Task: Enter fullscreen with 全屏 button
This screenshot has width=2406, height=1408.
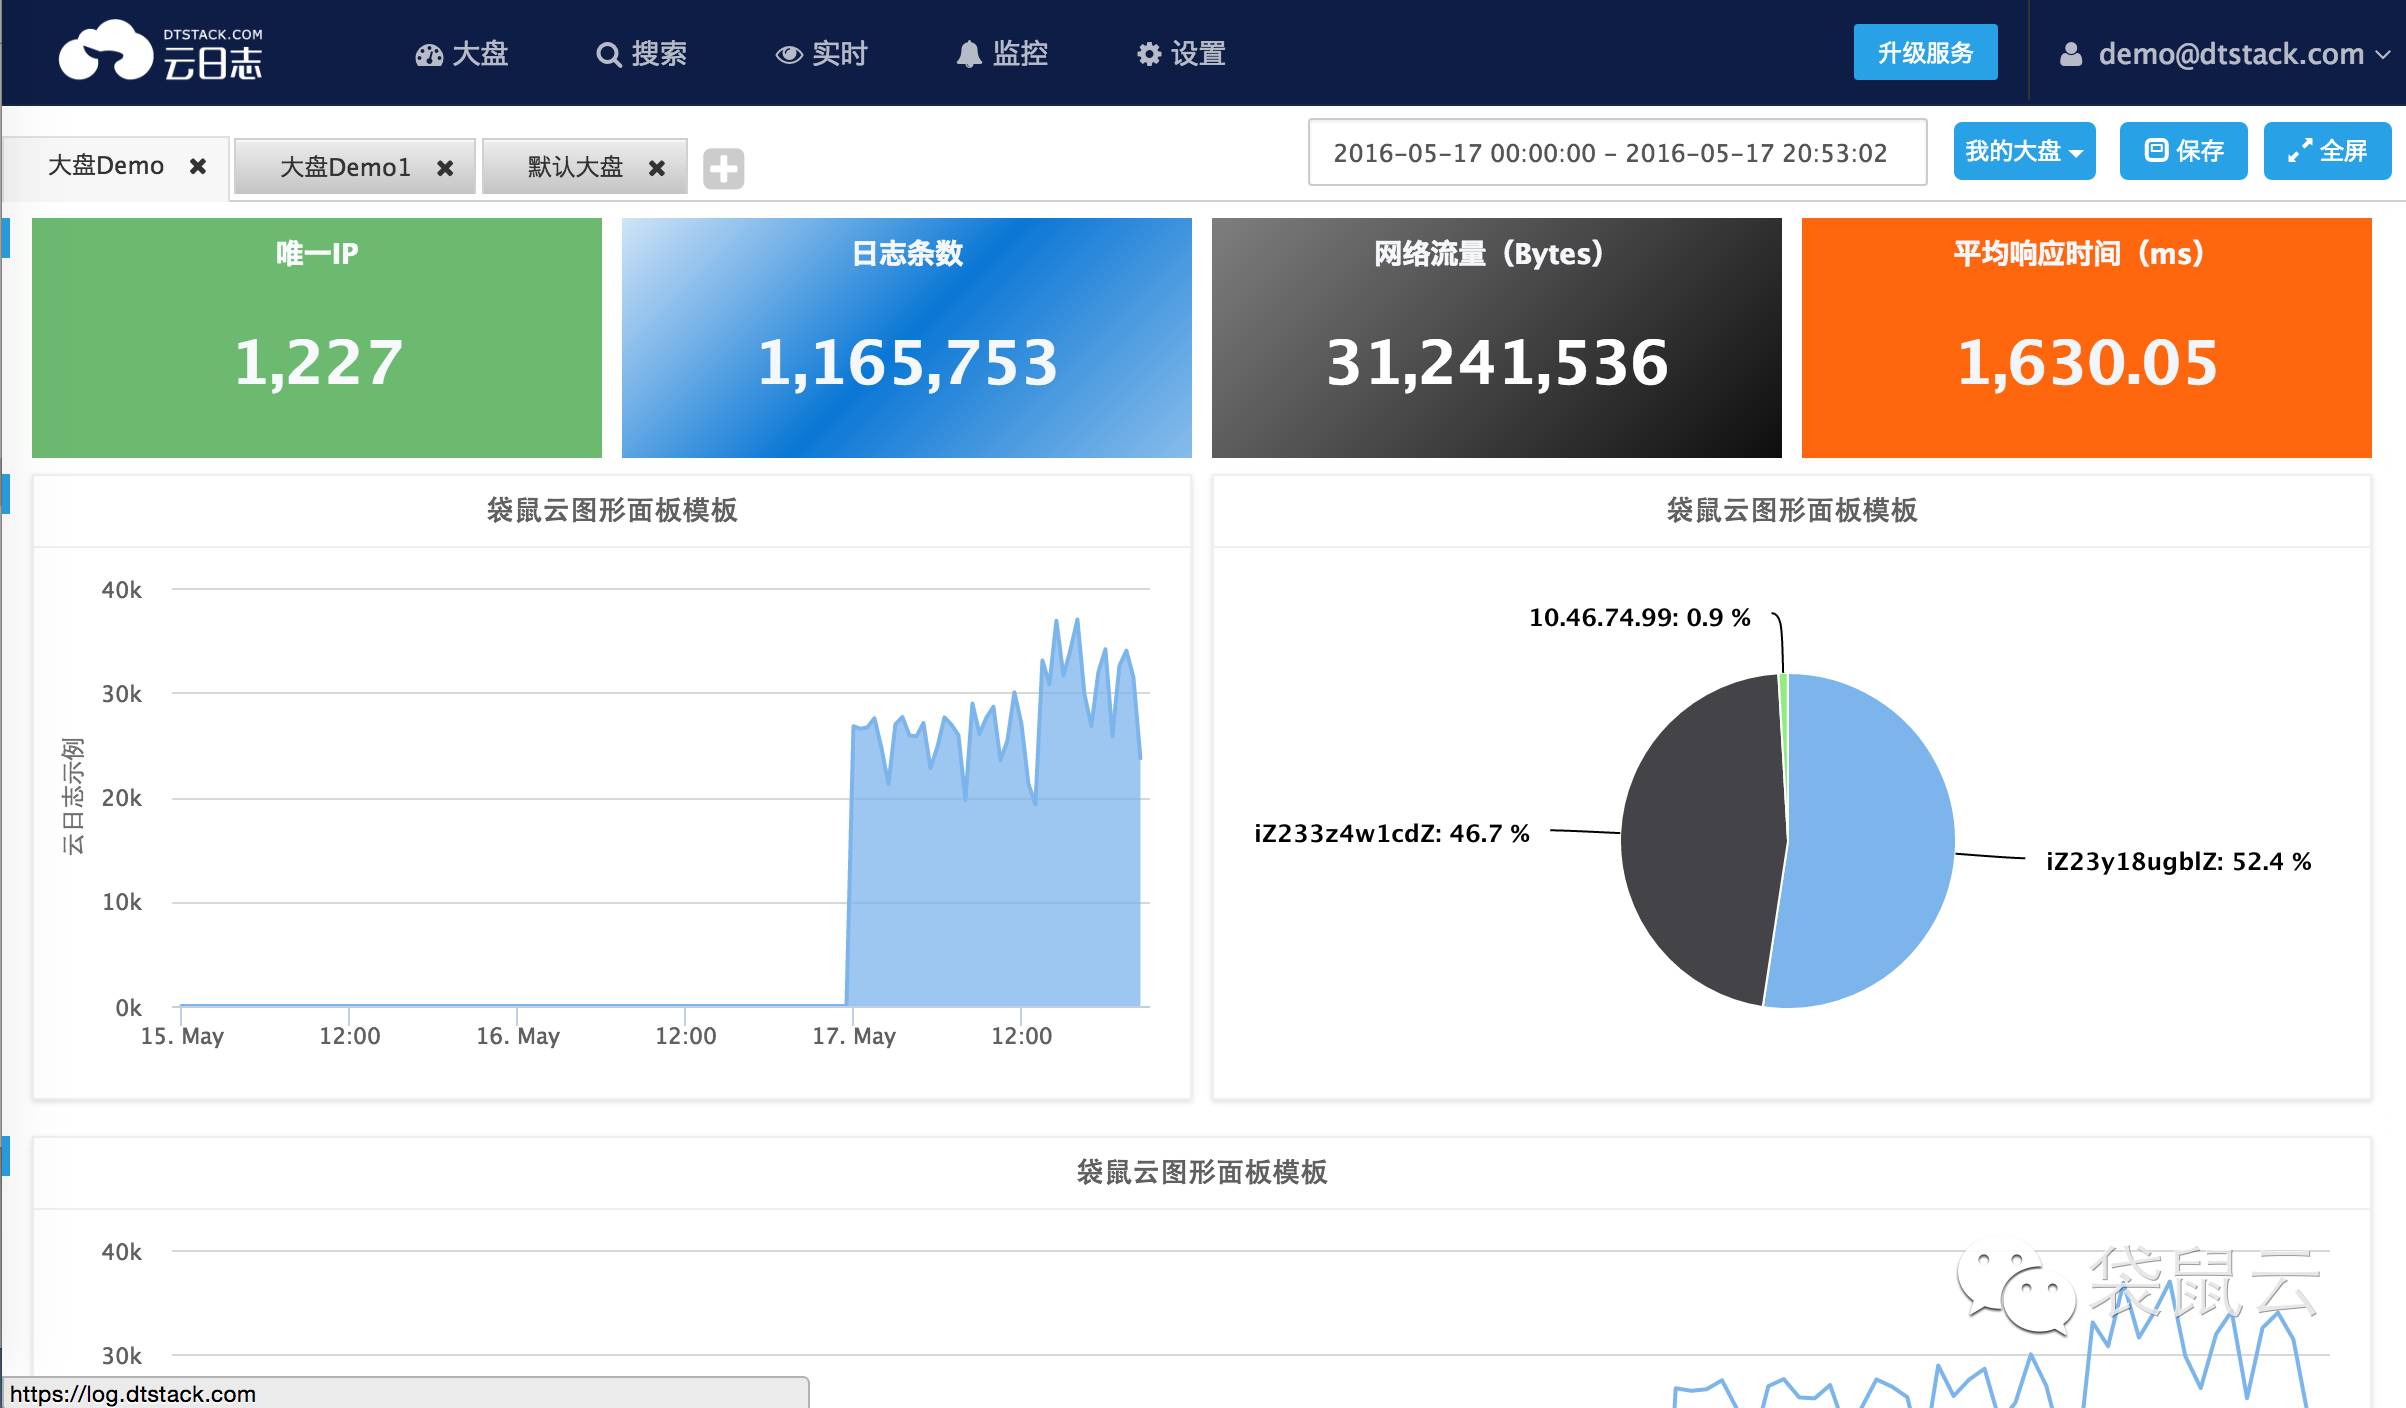Action: 2327,152
